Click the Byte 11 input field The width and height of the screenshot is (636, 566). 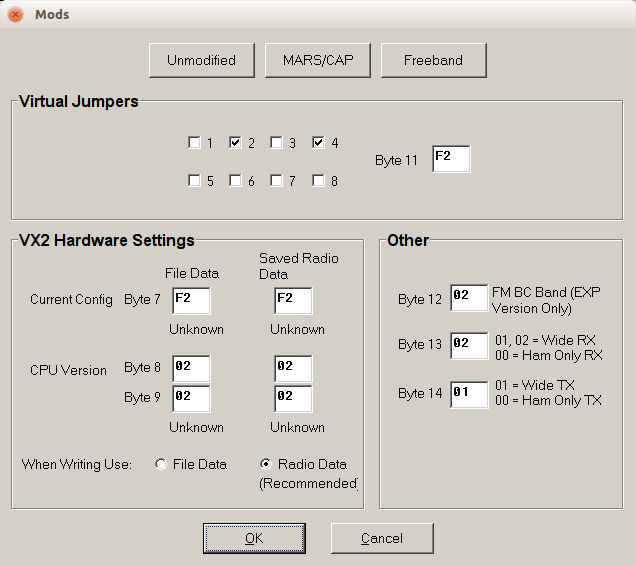[x=451, y=159]
